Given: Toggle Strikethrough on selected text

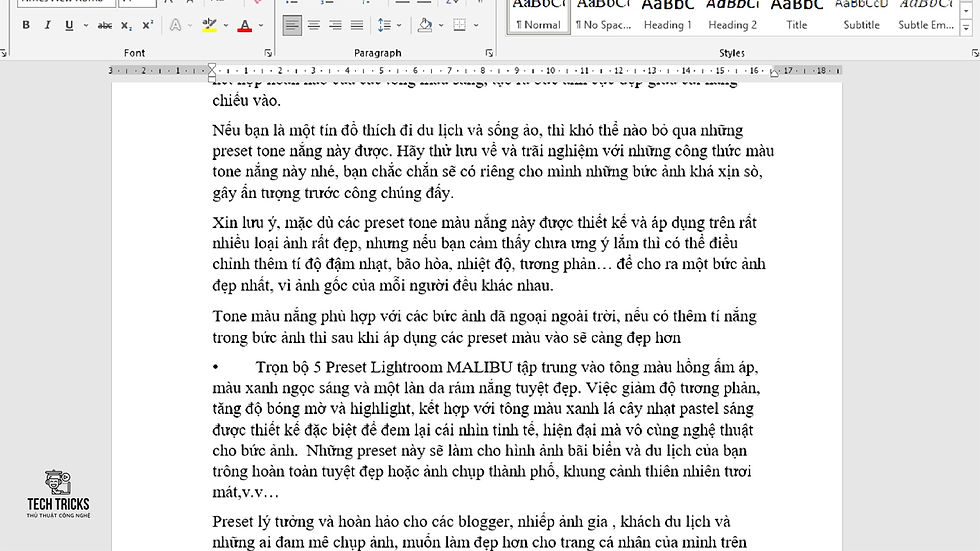Looking at the screenshot, I should tap(105, 25).
